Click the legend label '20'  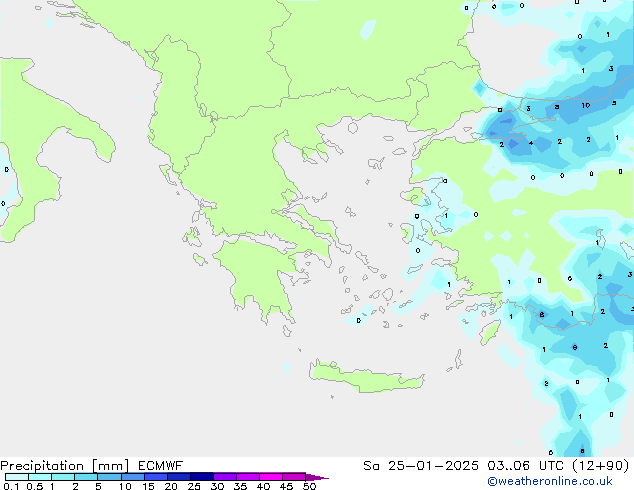pyautogui.click(x=171, y=486)
